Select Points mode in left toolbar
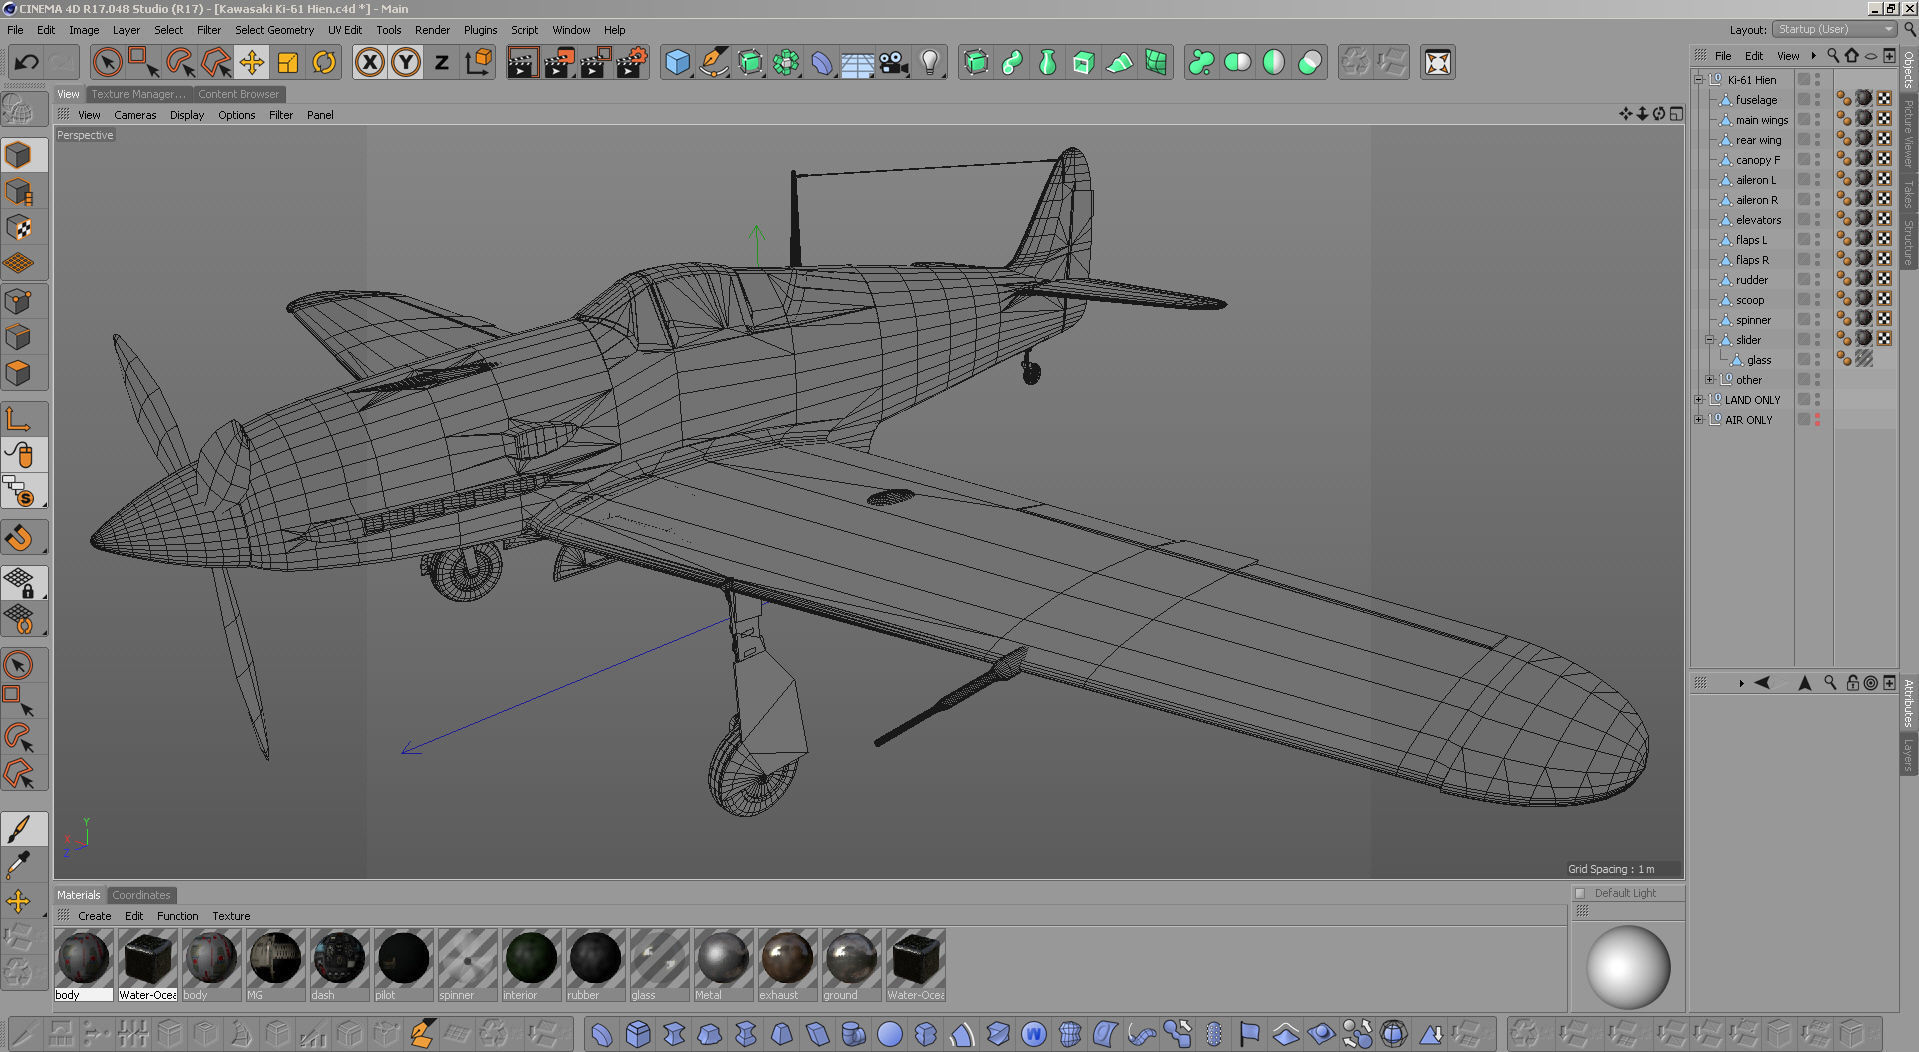 click(19, 301)
